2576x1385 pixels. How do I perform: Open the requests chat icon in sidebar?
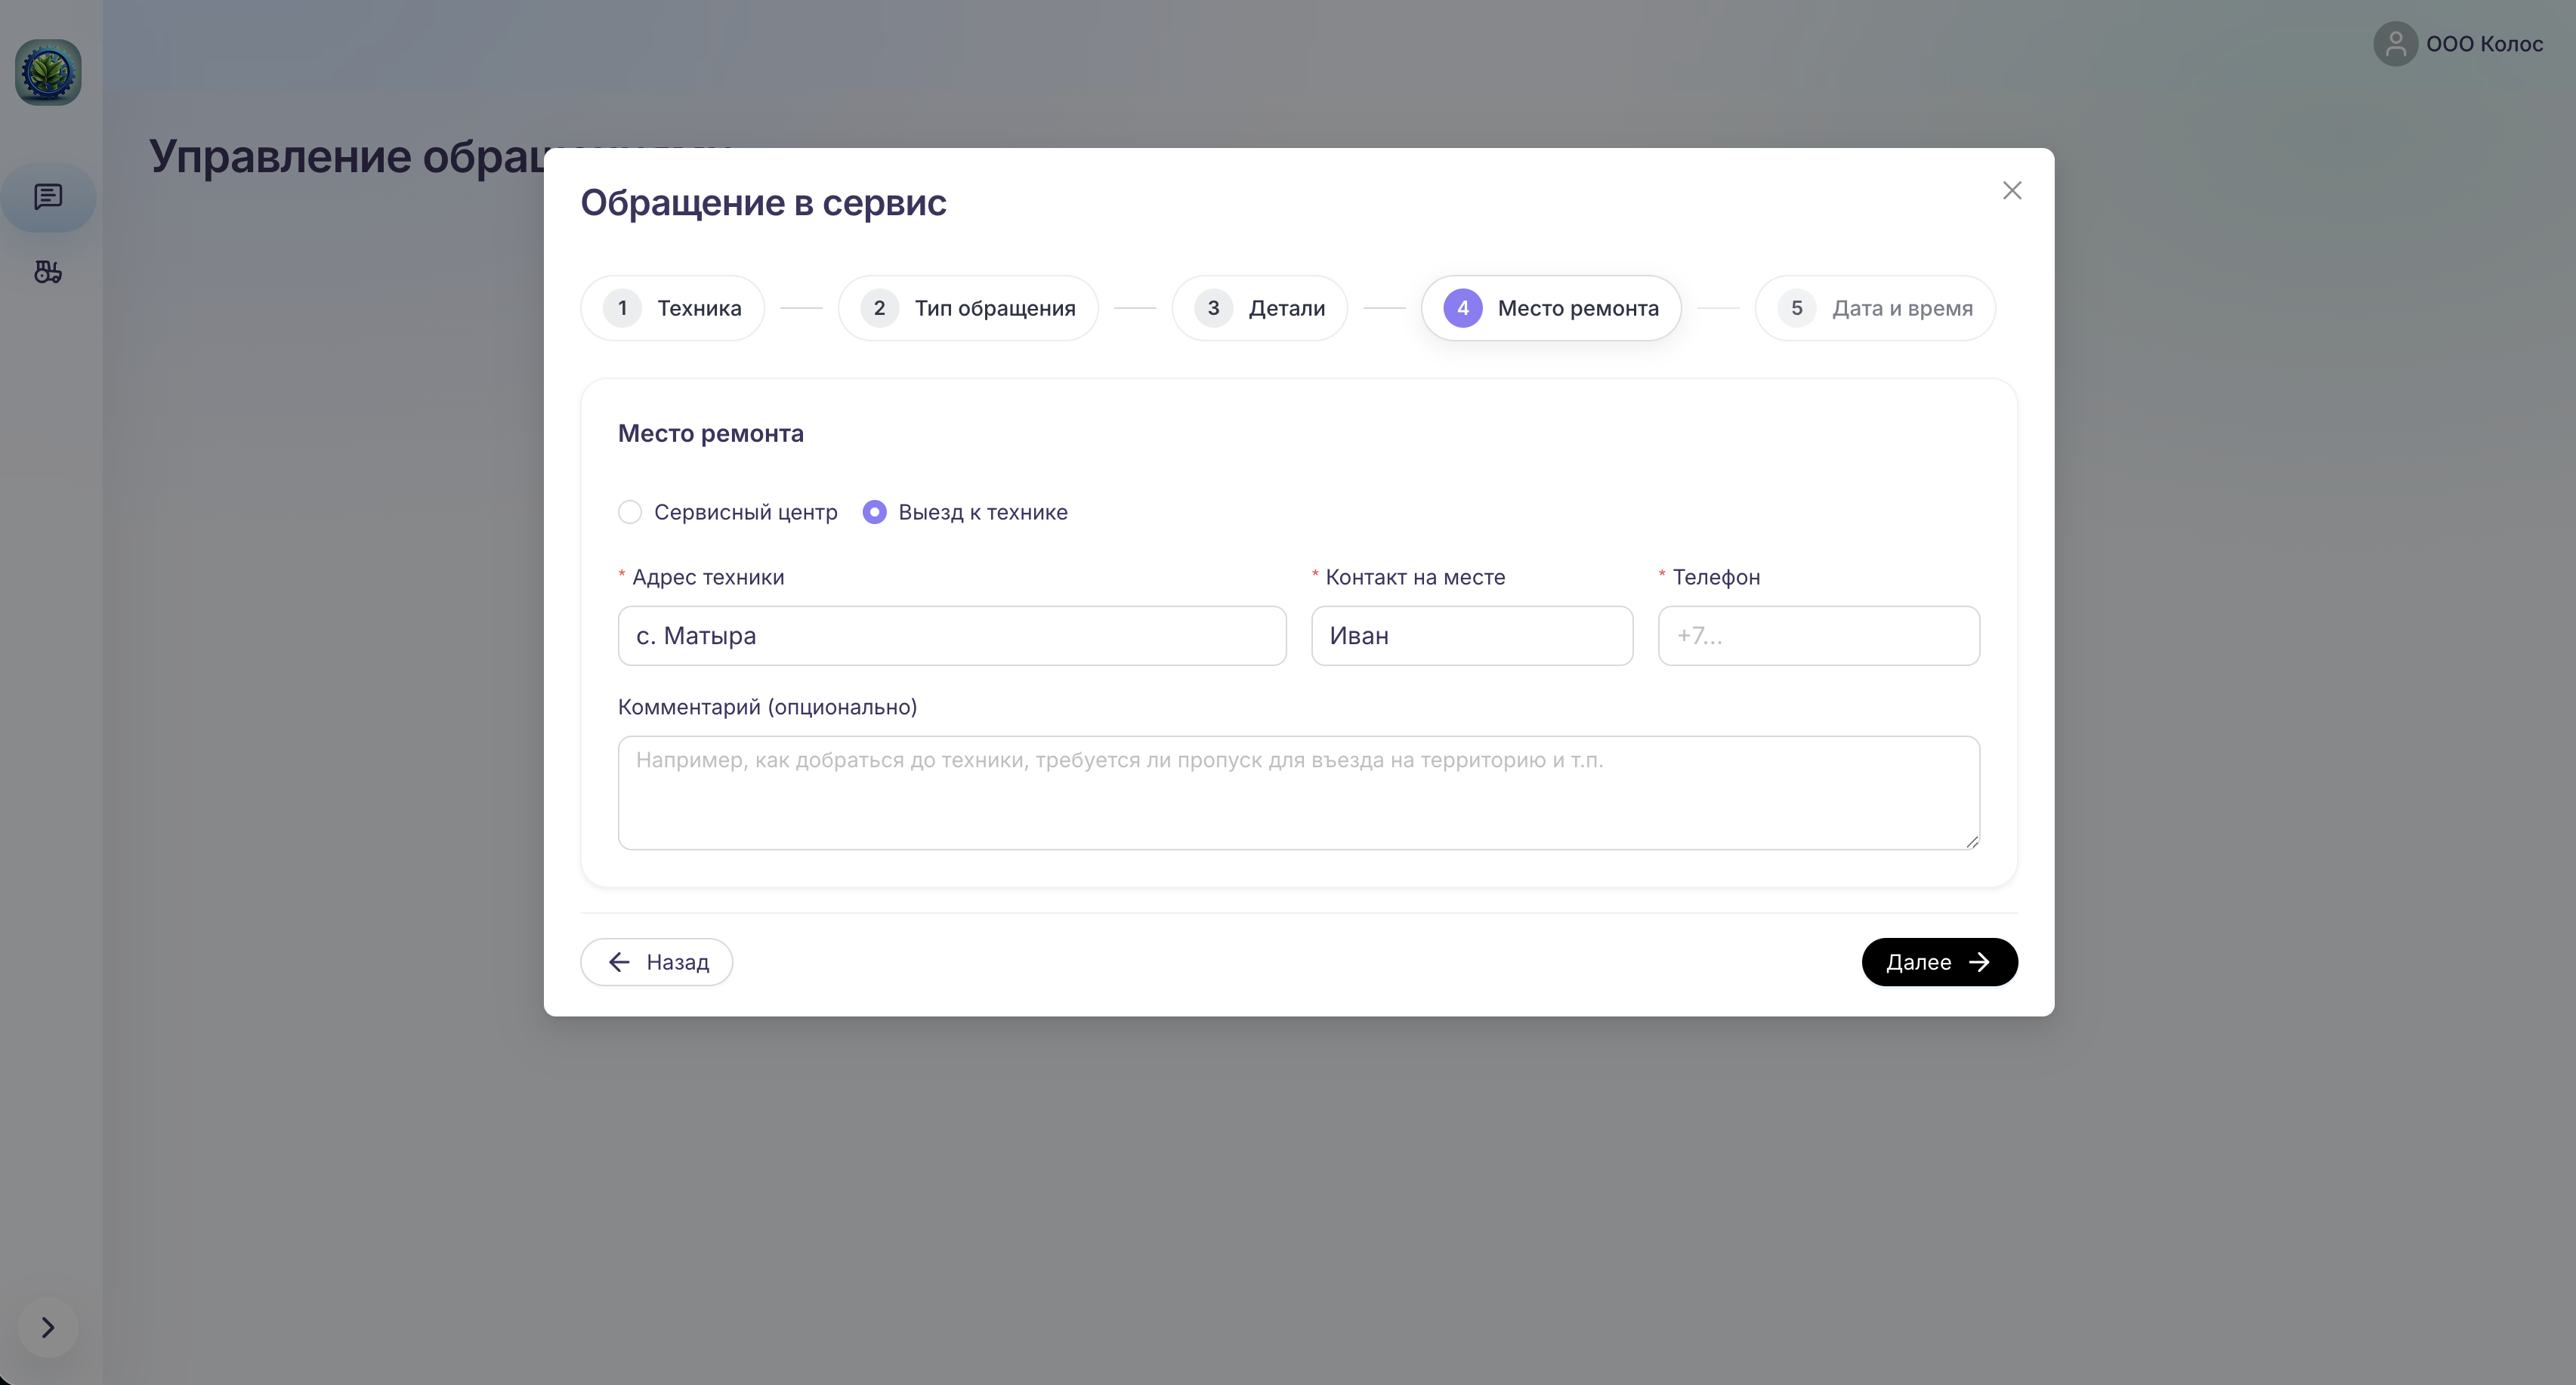point(48,197)
